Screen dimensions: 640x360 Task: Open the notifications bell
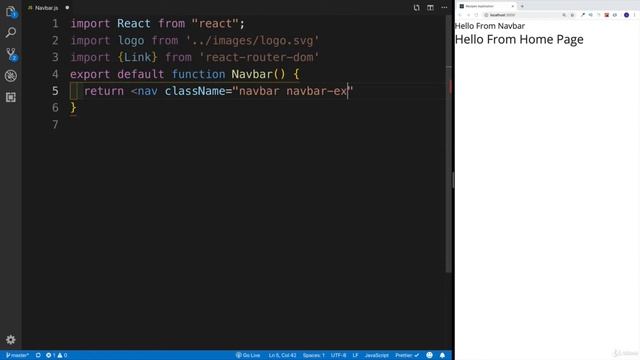click(x=442, y=355)
